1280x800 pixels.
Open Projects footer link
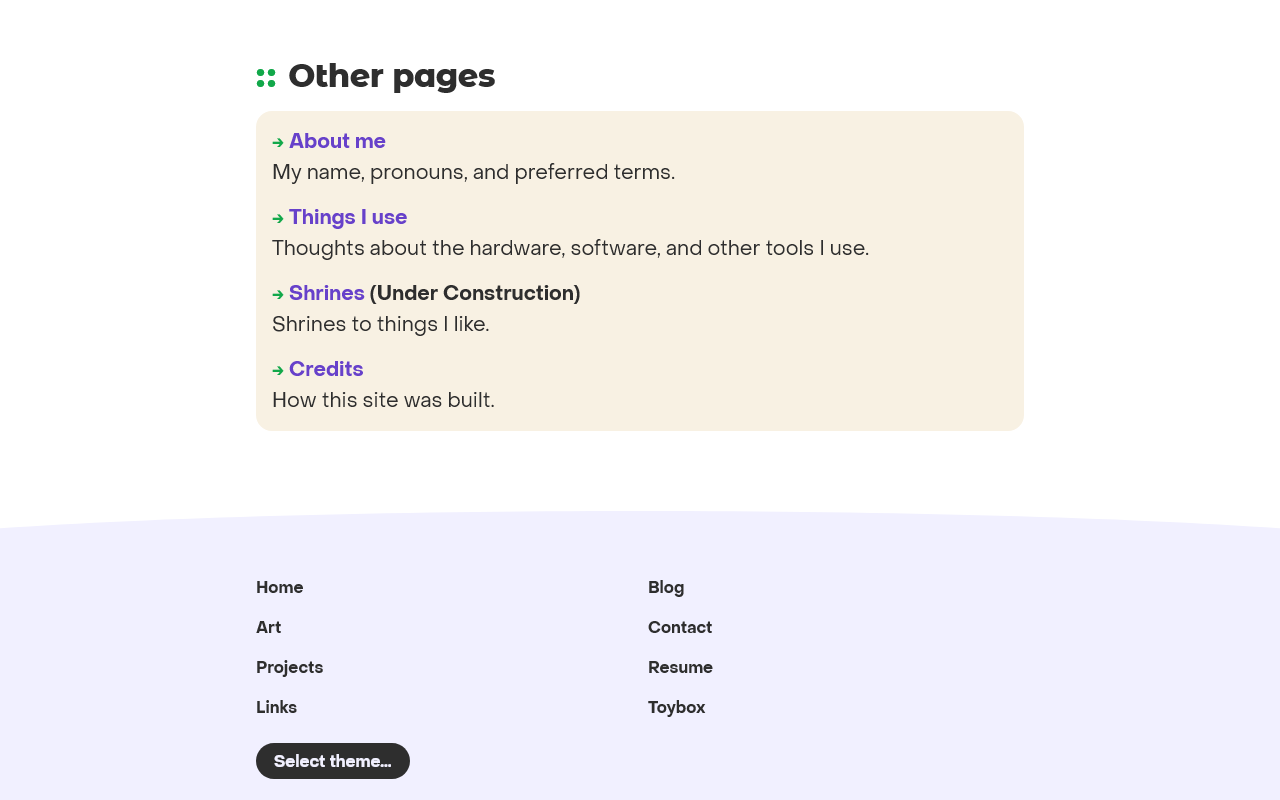(x=290, y=667)
